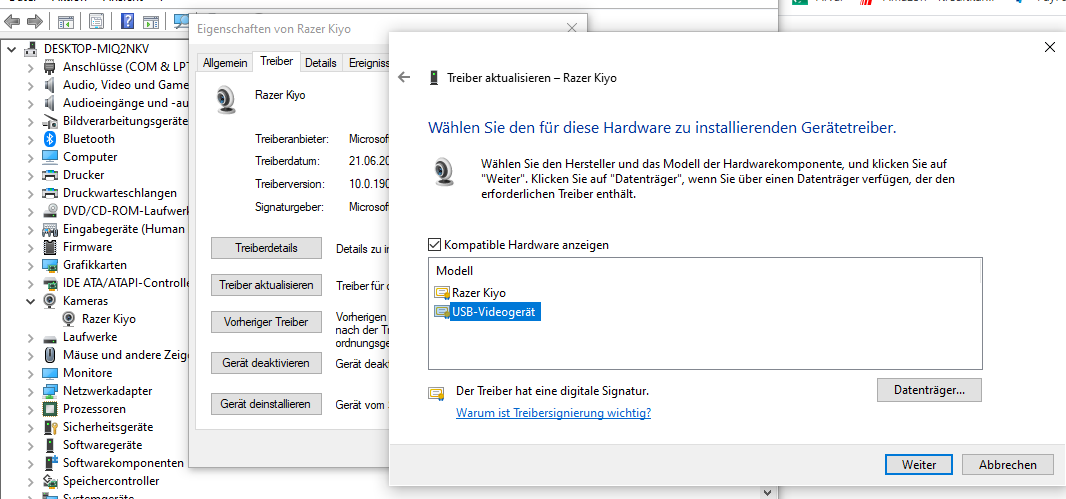Click the blue Help question mark icon

pos(127,22)
